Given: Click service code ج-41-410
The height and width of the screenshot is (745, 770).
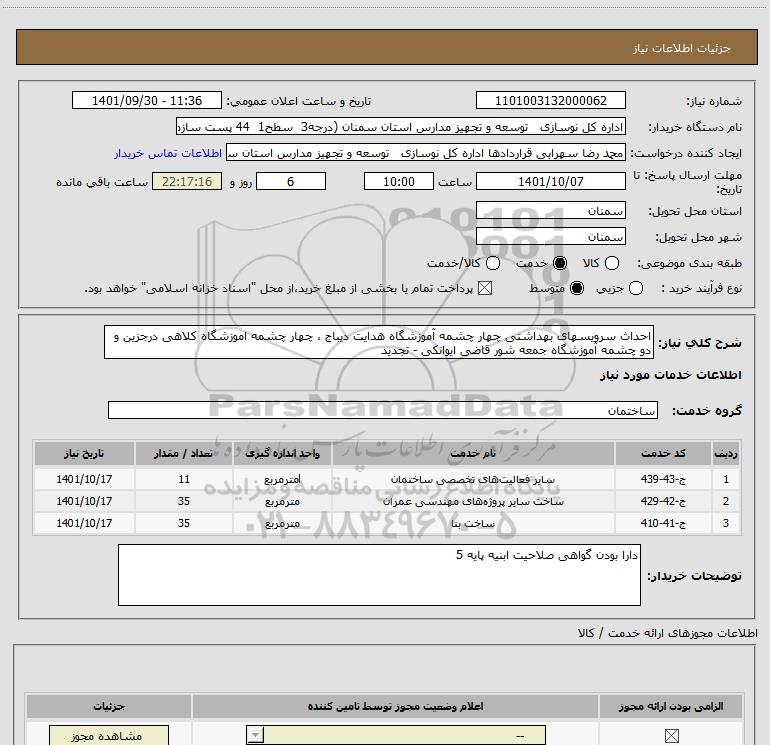Looking at the screenshot, I should (x=663, y=523).
